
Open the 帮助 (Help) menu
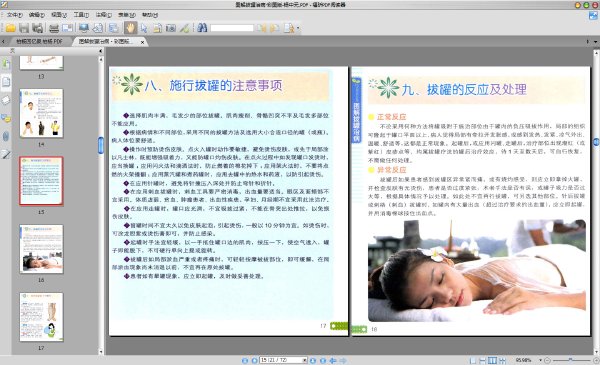[150, 15]
